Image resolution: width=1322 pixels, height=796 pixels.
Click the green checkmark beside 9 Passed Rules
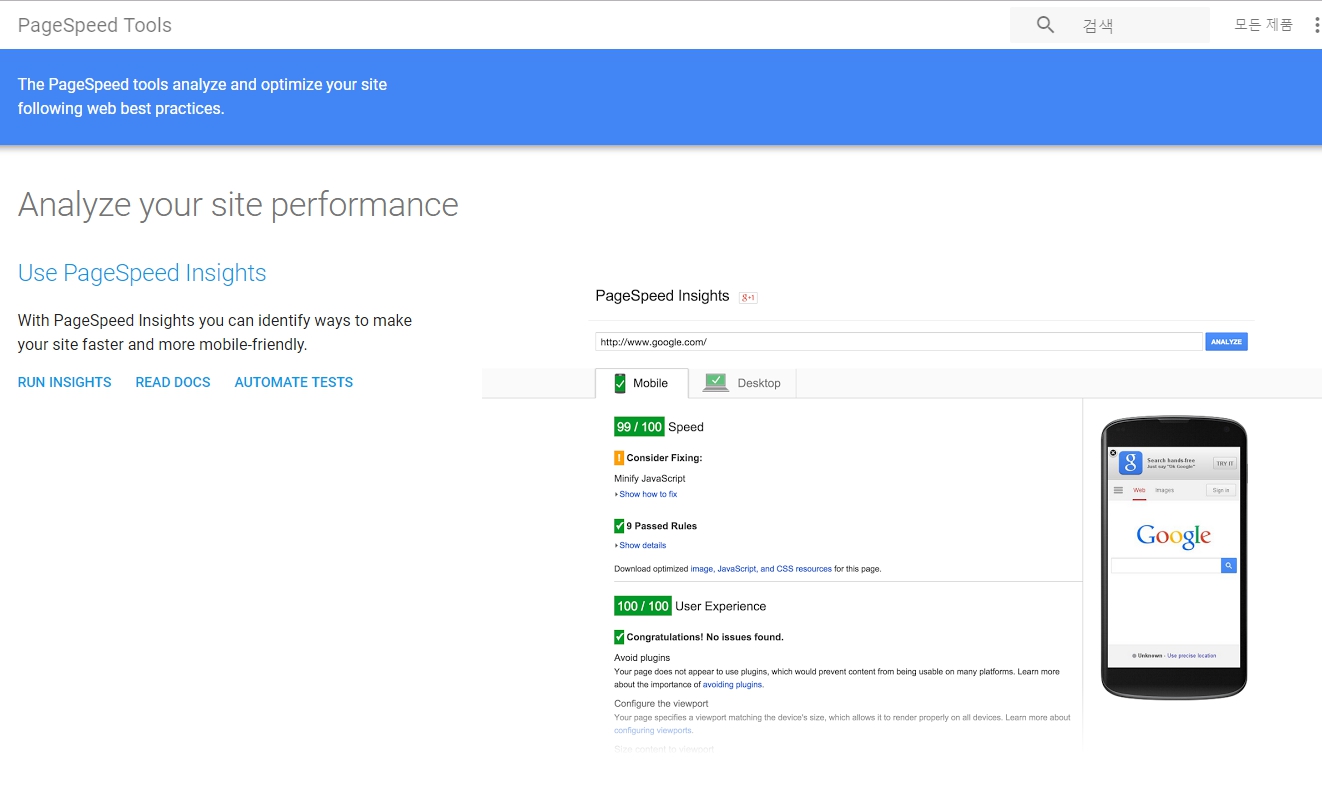point(619,525)
